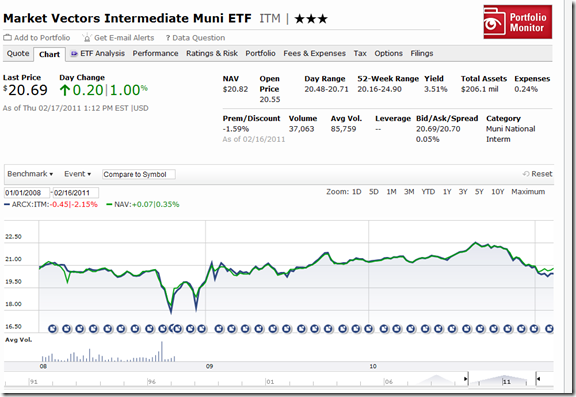
Task: Click the Prem/Discount -1.59% value
Action: pos(235,129)
